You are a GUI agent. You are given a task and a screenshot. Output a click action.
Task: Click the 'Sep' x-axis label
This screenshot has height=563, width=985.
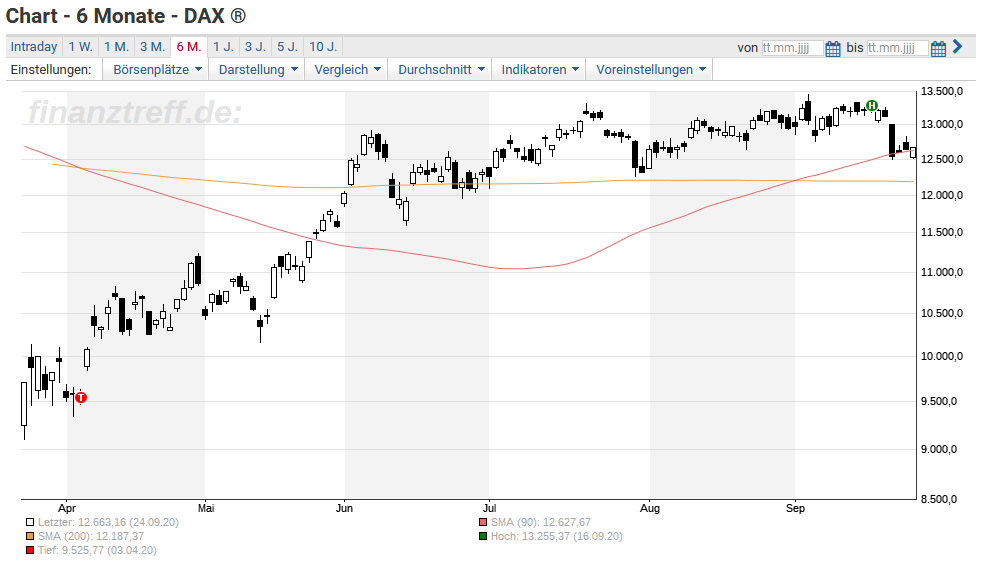[x=795, y=508]
